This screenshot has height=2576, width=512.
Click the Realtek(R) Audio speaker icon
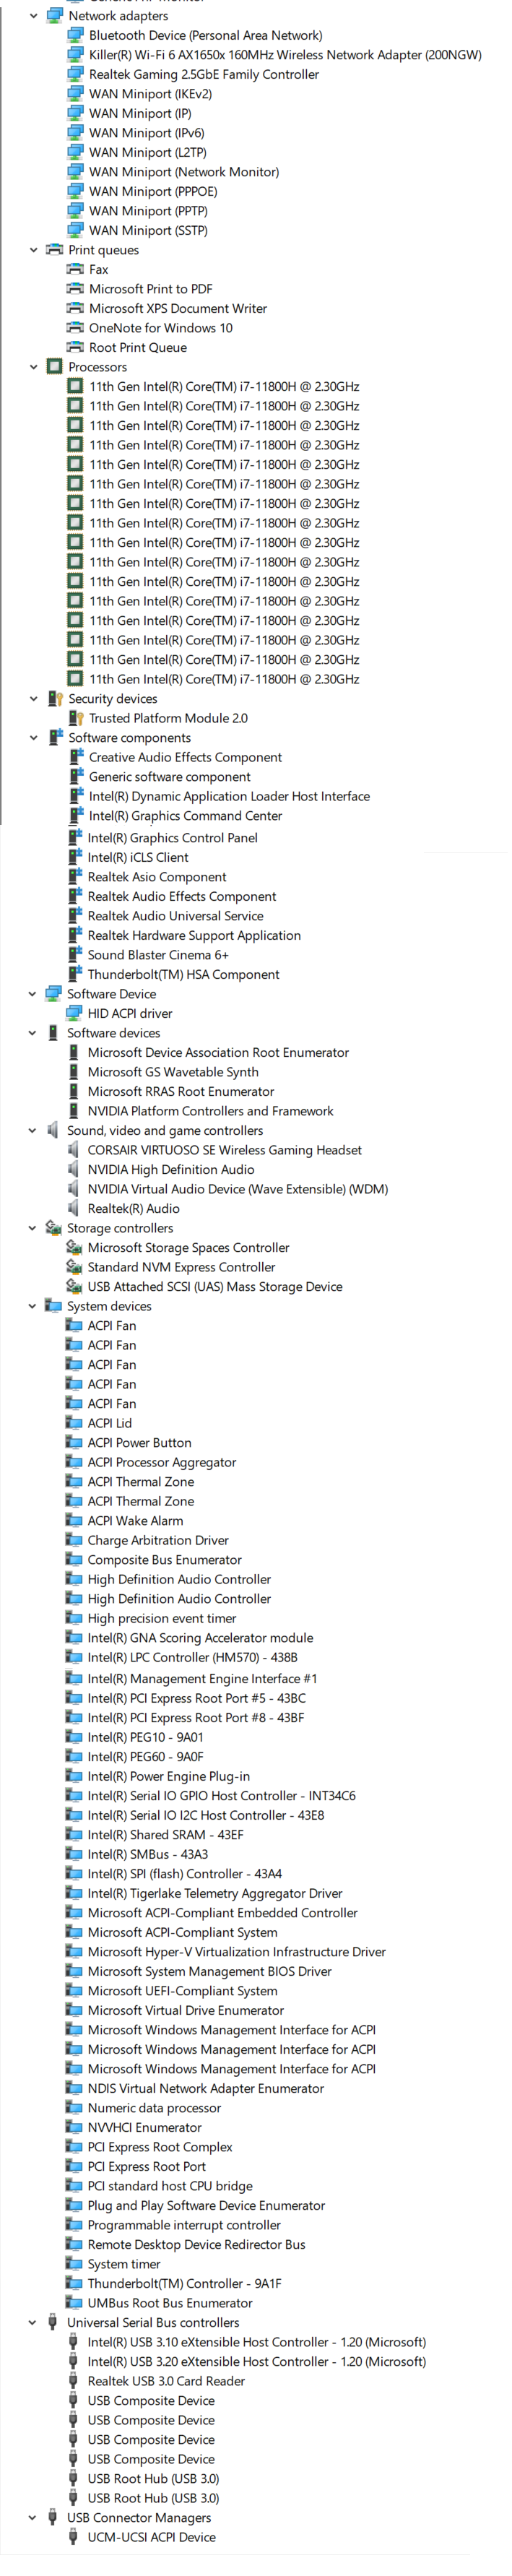click(73, 1209)
